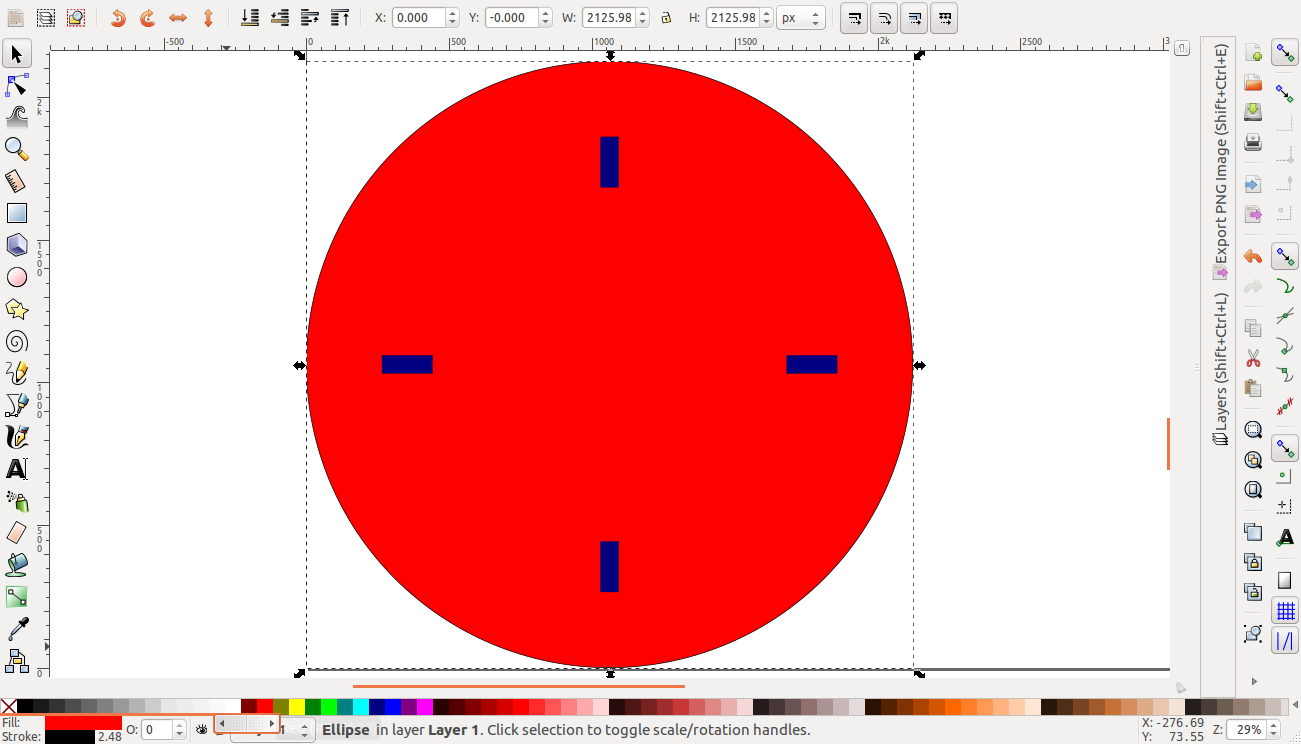Select the Star and polygon tool

click(17, 309)
